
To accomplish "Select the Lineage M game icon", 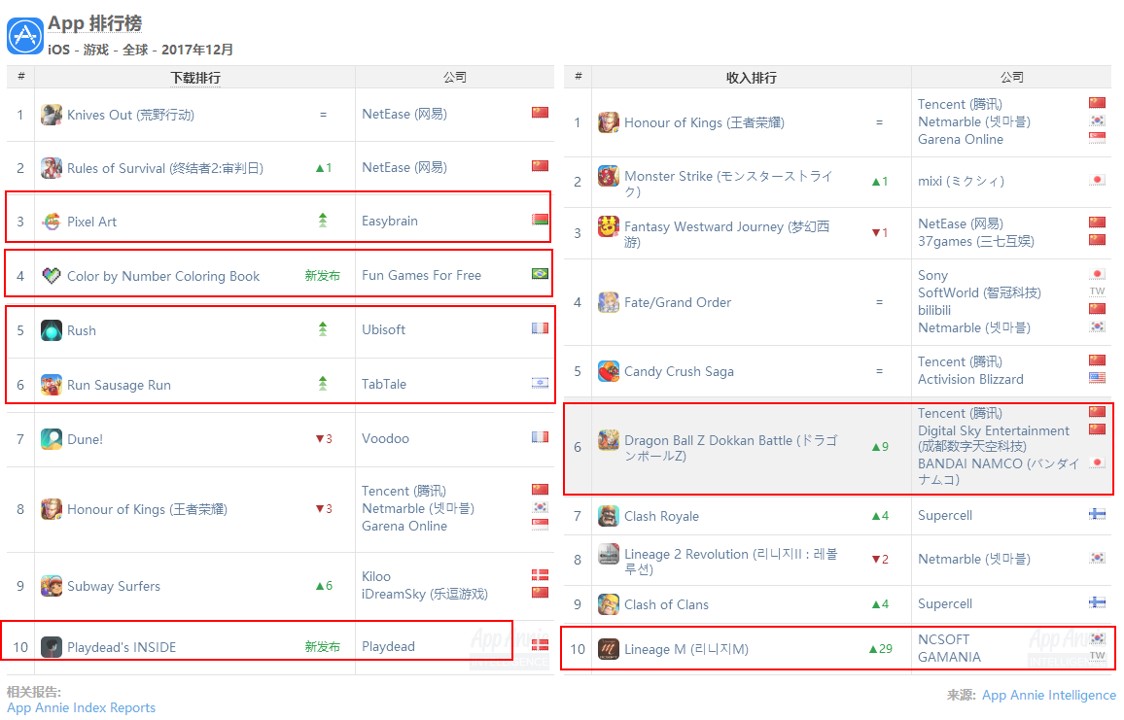I will (609, 649).
